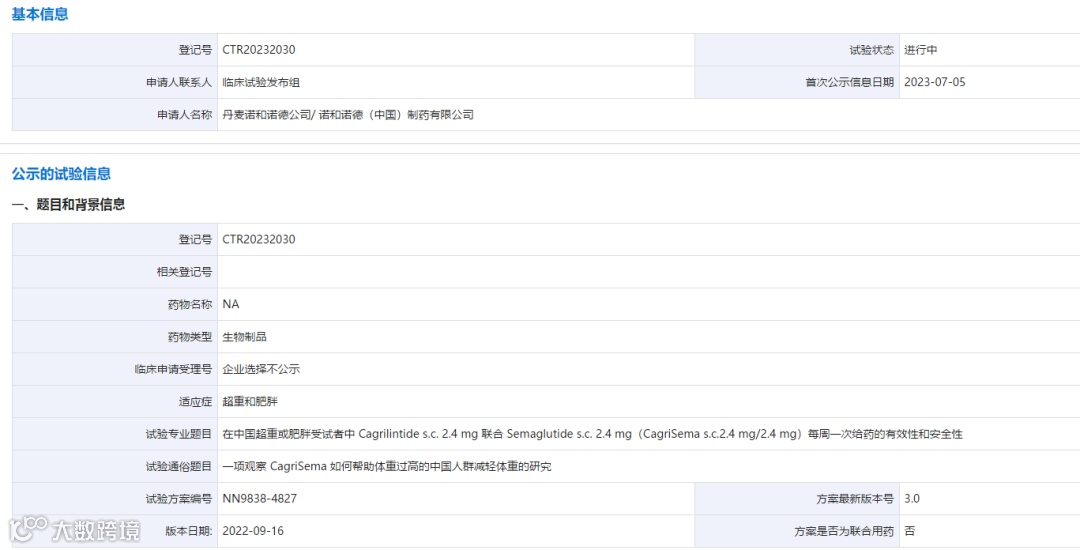This screenshot has height=550, width=1080.
Task: Click the 方案最新版本号 label
Action: (x=855, y=498)
